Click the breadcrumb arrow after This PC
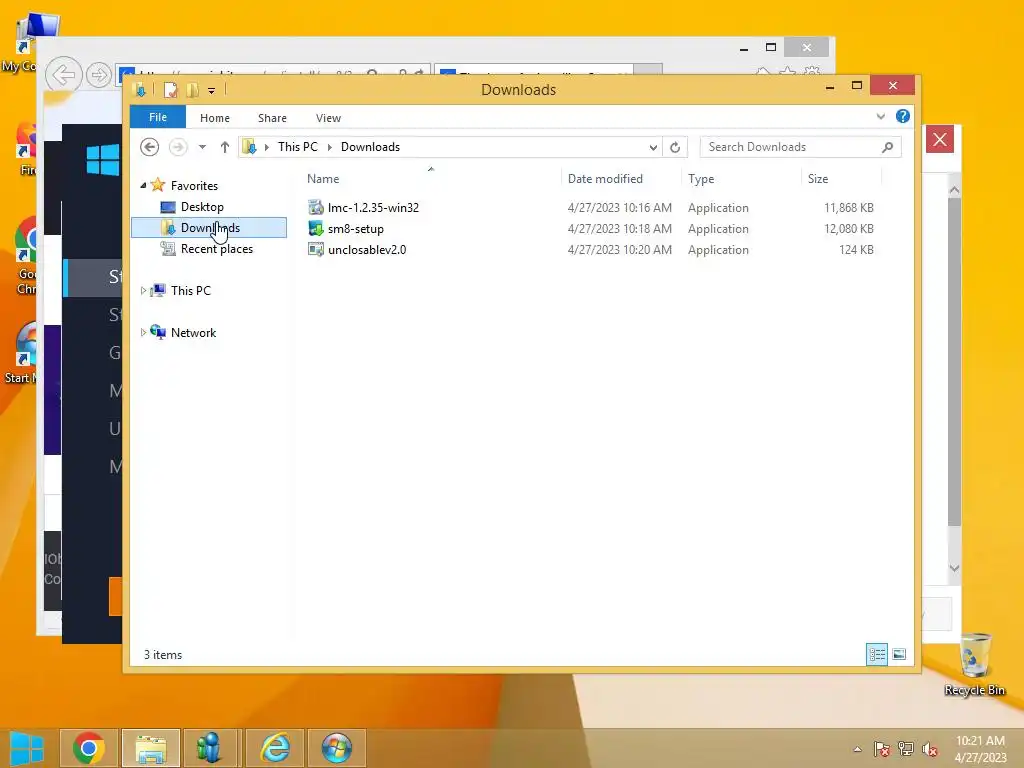The image size is (1024, 768). click(330, 148)
